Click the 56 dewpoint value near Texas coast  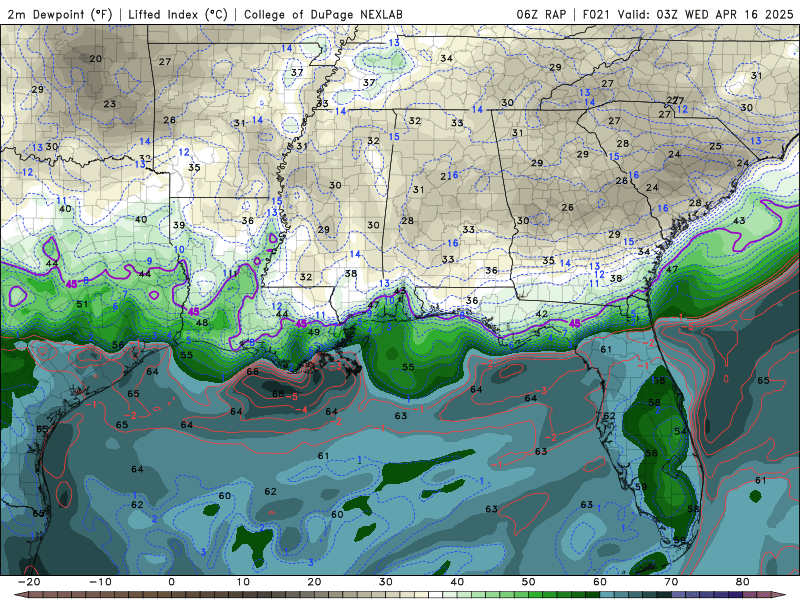pos(118,345)
